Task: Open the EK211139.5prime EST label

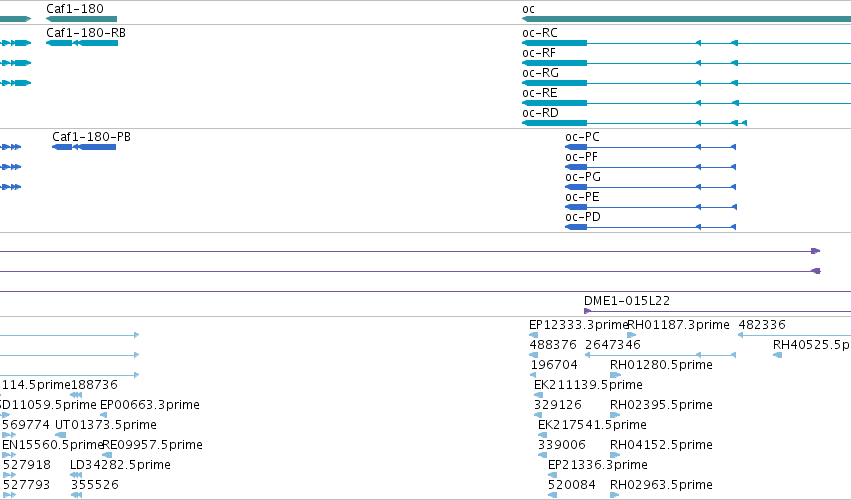Action: (588, 385)
